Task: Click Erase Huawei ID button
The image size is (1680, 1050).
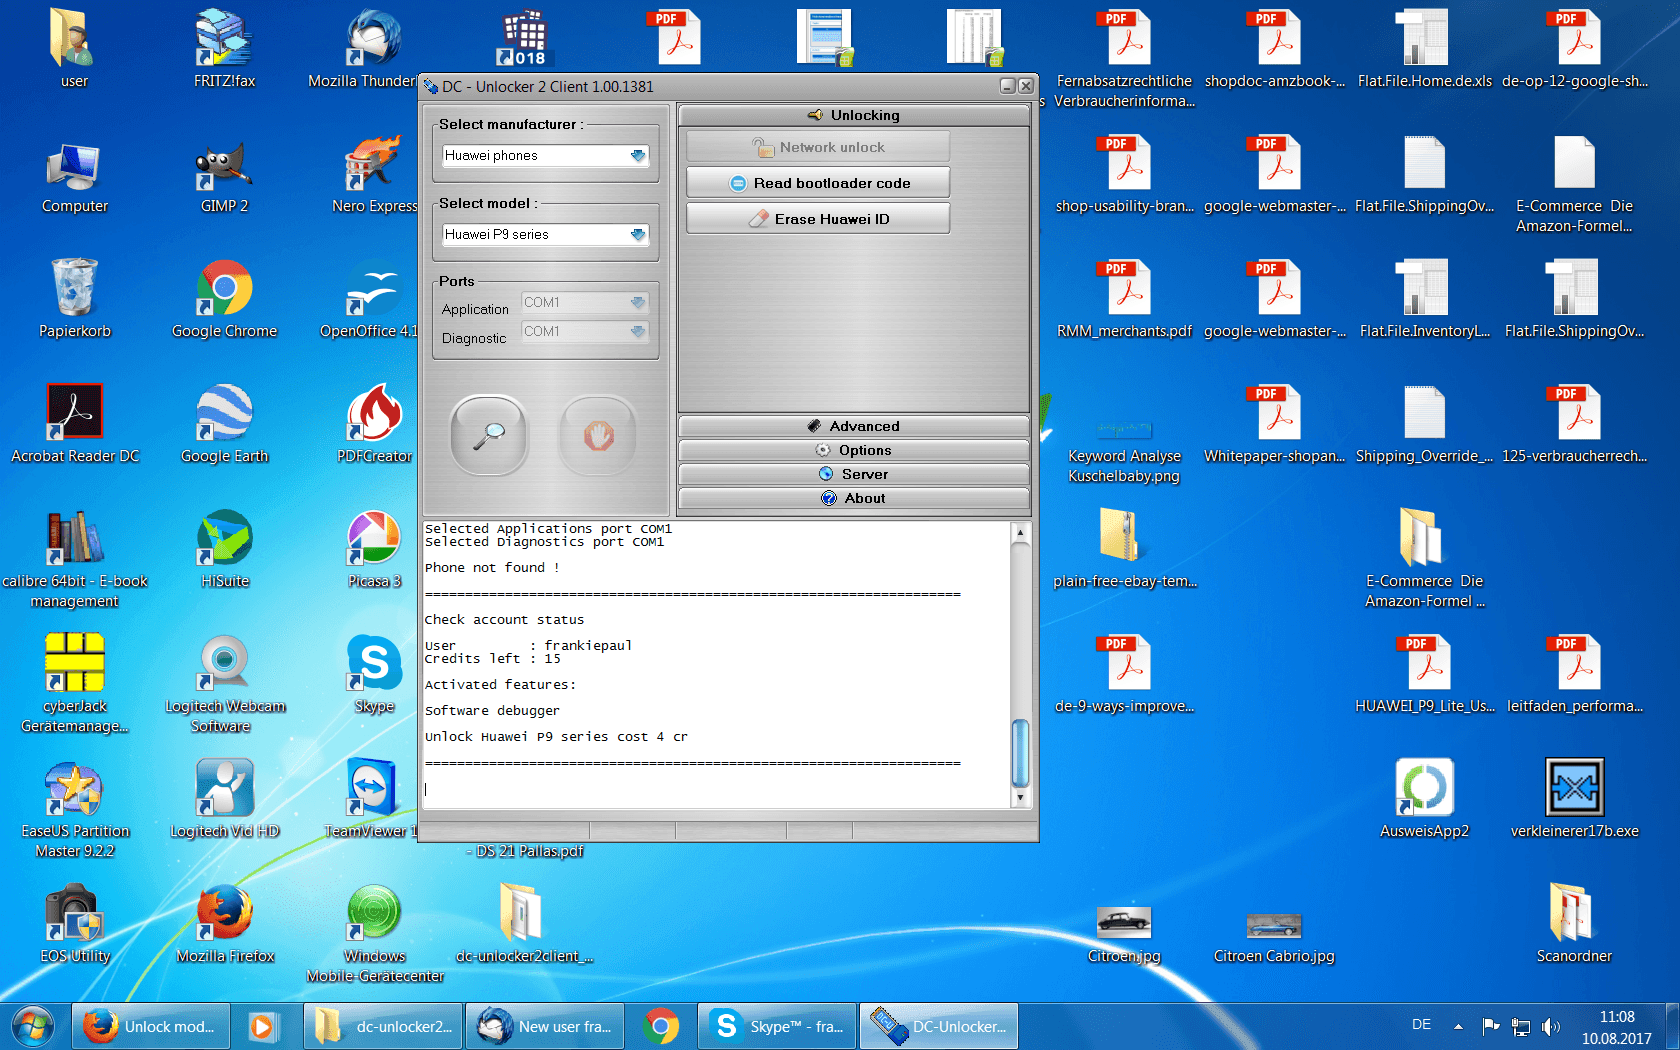Action: coord(818,219)
